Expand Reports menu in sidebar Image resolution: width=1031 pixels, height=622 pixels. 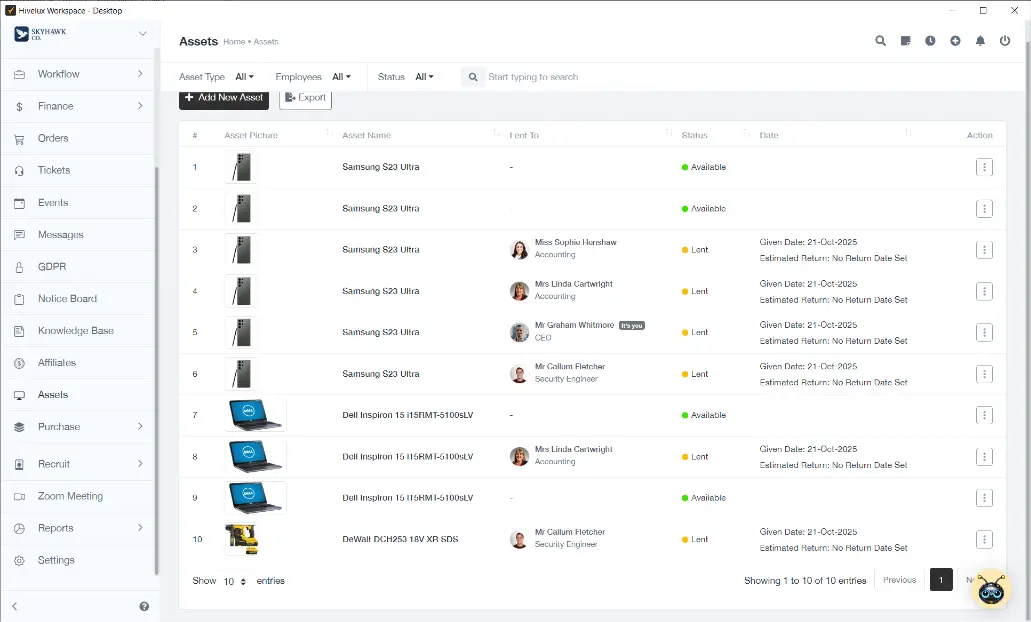pos(78,528)
